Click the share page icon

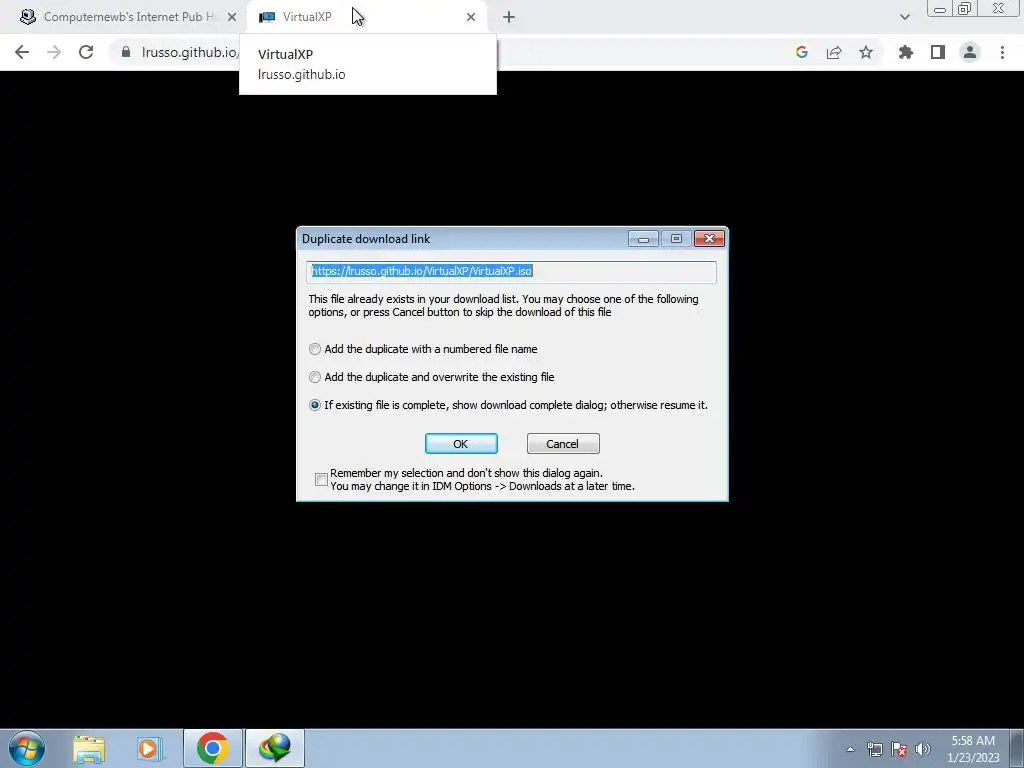[x=834, y=52]
